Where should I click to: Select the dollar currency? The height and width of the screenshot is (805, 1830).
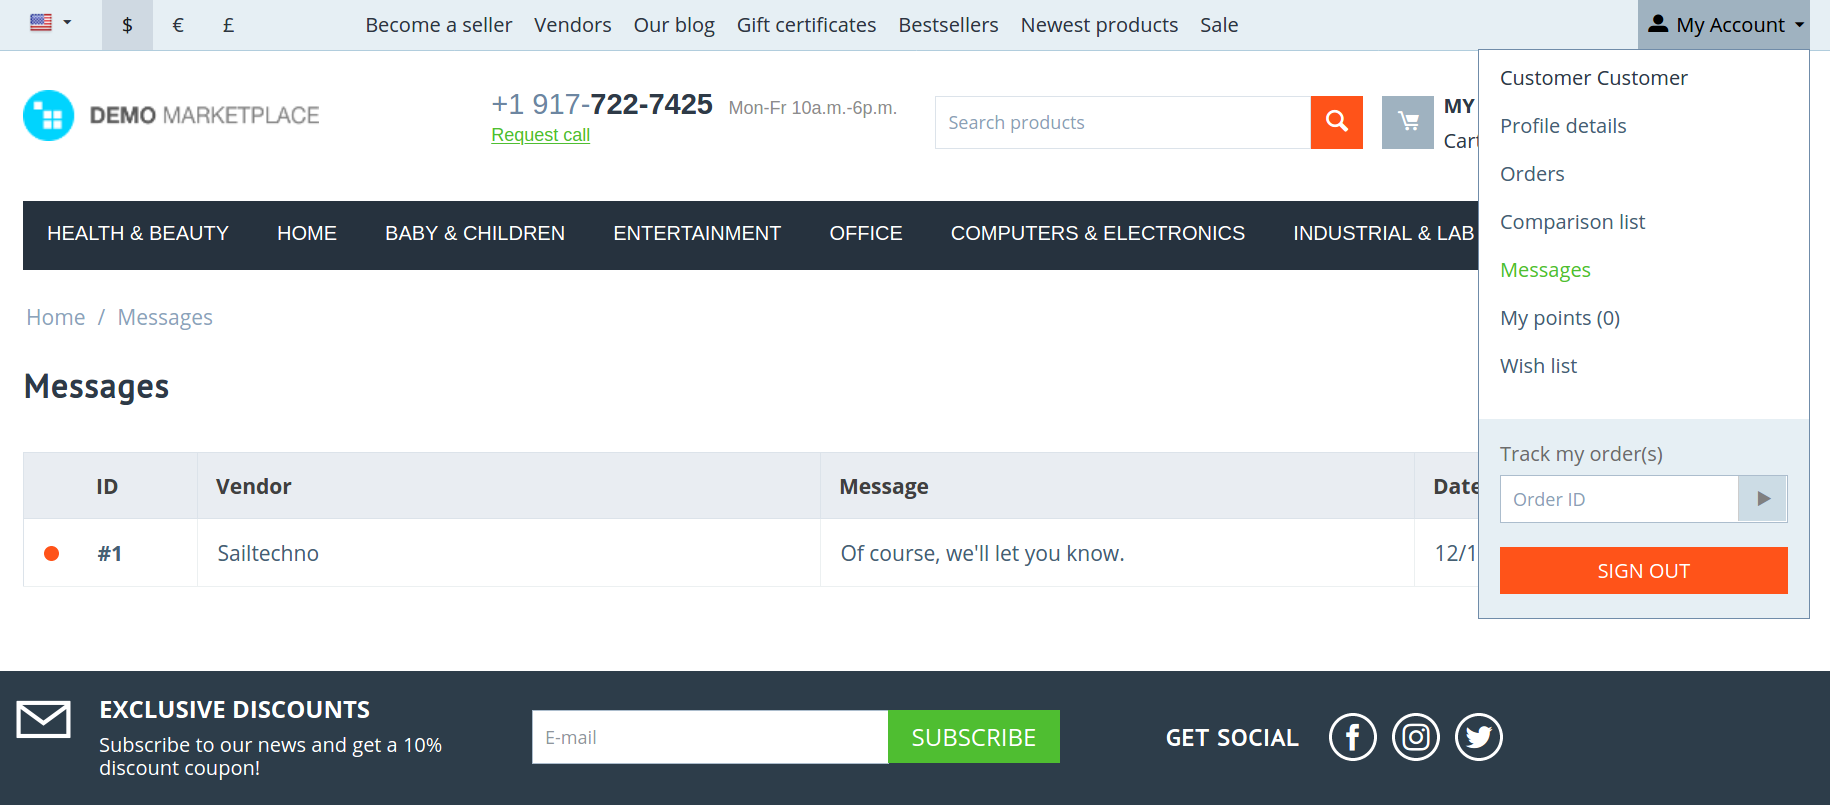pyautogui.click(x=127, y=25)
